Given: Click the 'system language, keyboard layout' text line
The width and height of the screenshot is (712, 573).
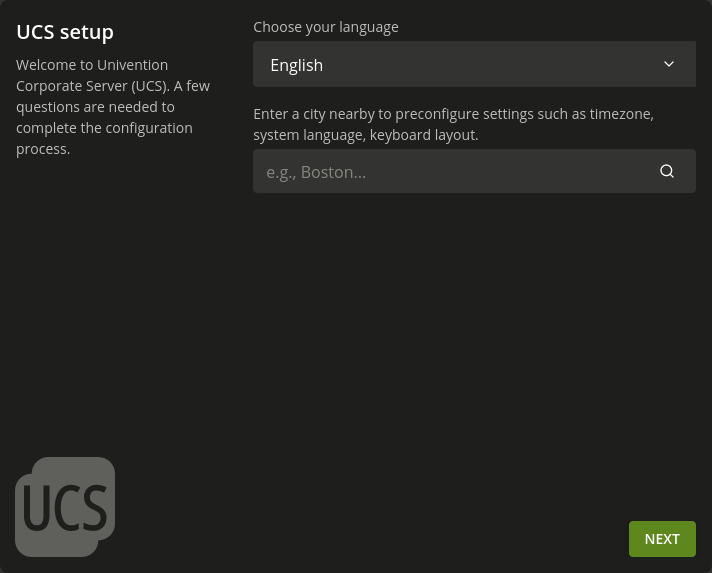Looking at the screenshot, I should point(365,135).
